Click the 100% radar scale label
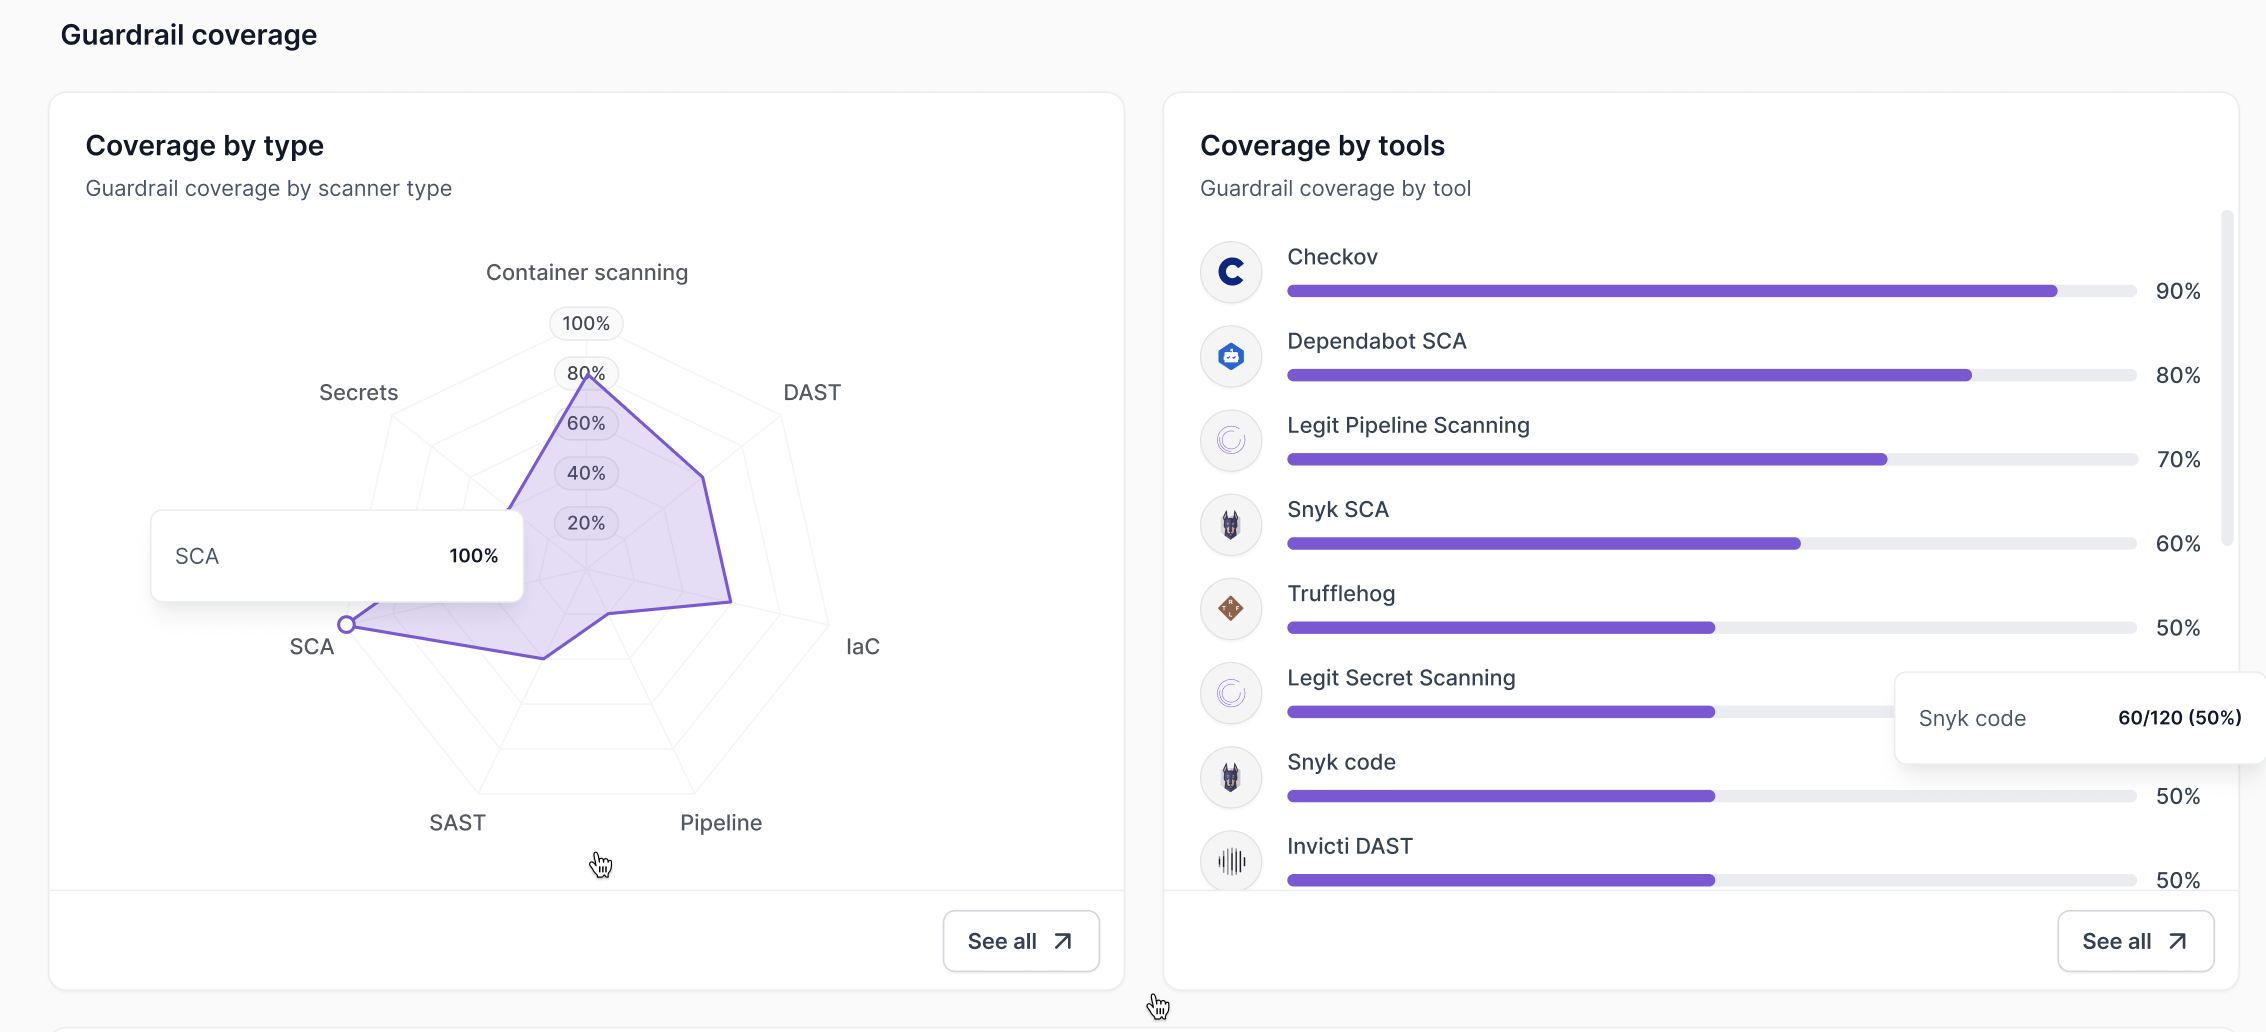The height and width of the screenshot is (1032, 2266). 586,323
